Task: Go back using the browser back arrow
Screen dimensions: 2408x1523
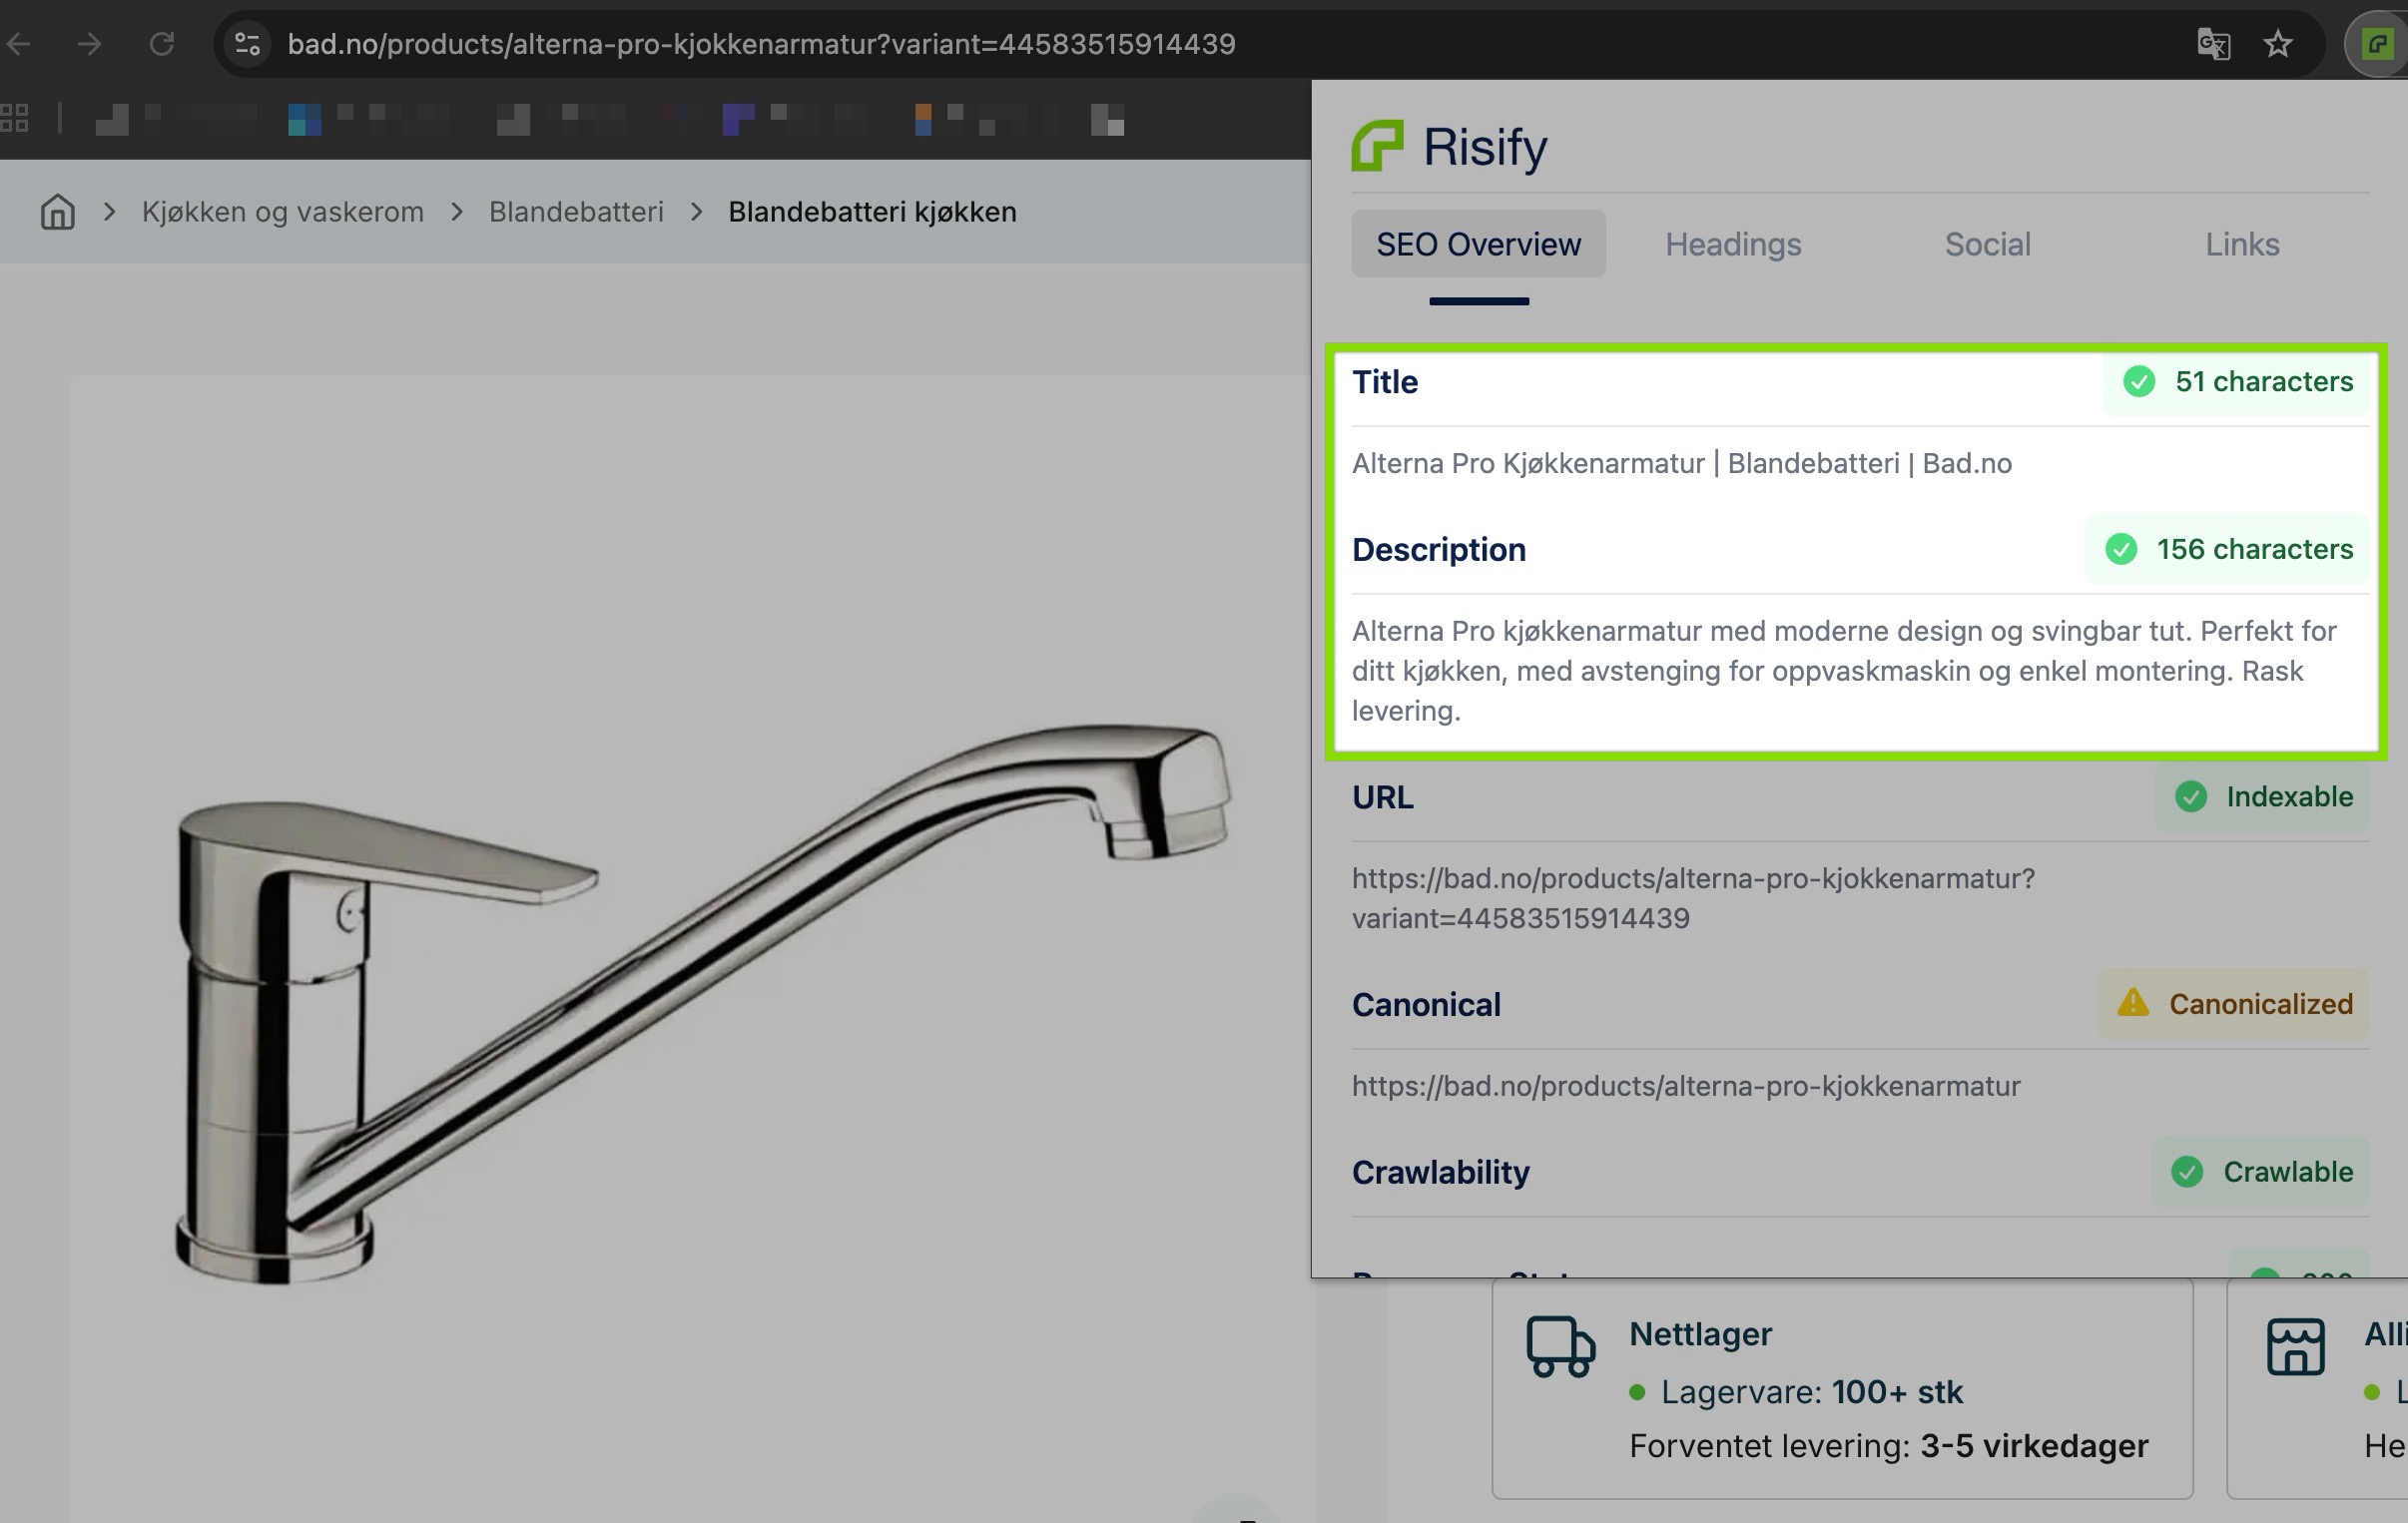Action: tap(20, 44)
